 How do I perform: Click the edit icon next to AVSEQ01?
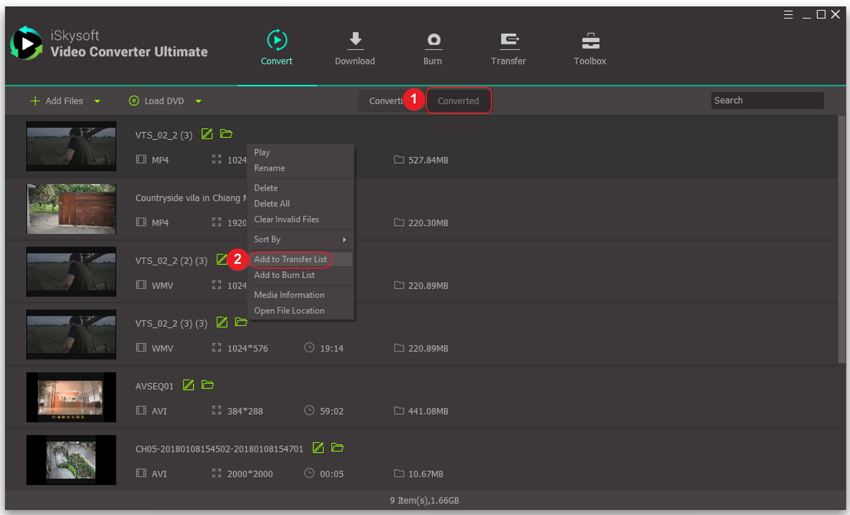click(188, 385)
